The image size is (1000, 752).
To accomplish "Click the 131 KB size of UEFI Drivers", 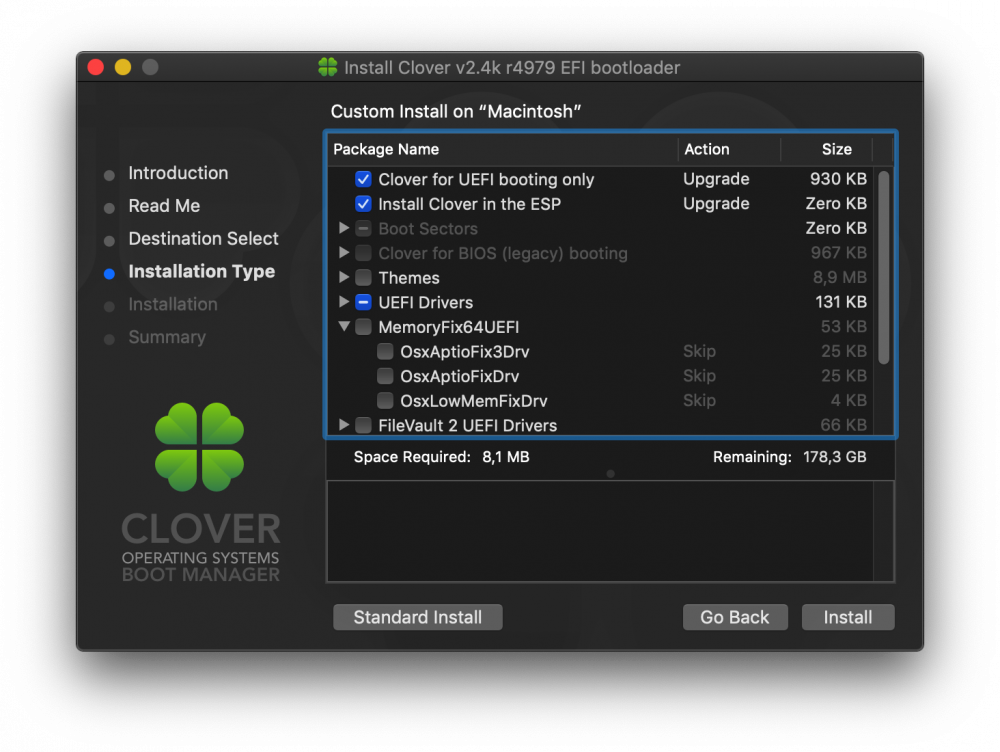I will 841,302.
